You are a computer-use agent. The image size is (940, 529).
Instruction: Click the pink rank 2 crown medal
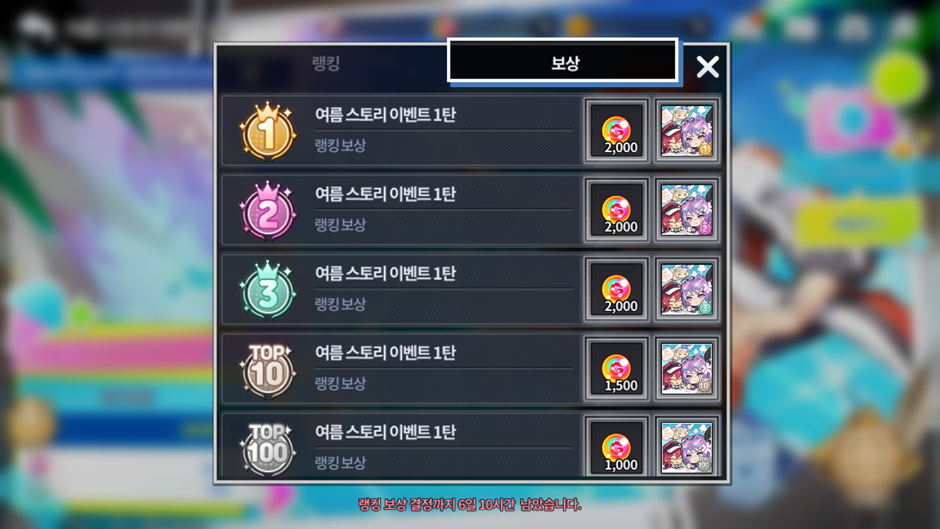pyautogui.click(x=268, y=210)
